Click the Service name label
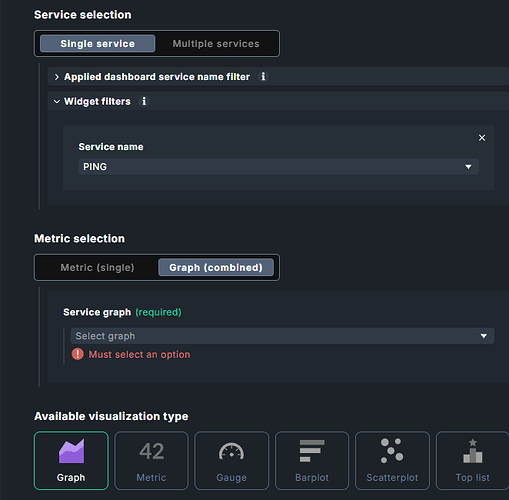Image resolution: width=509 pixels, height=500 pixels. (111, 147)
